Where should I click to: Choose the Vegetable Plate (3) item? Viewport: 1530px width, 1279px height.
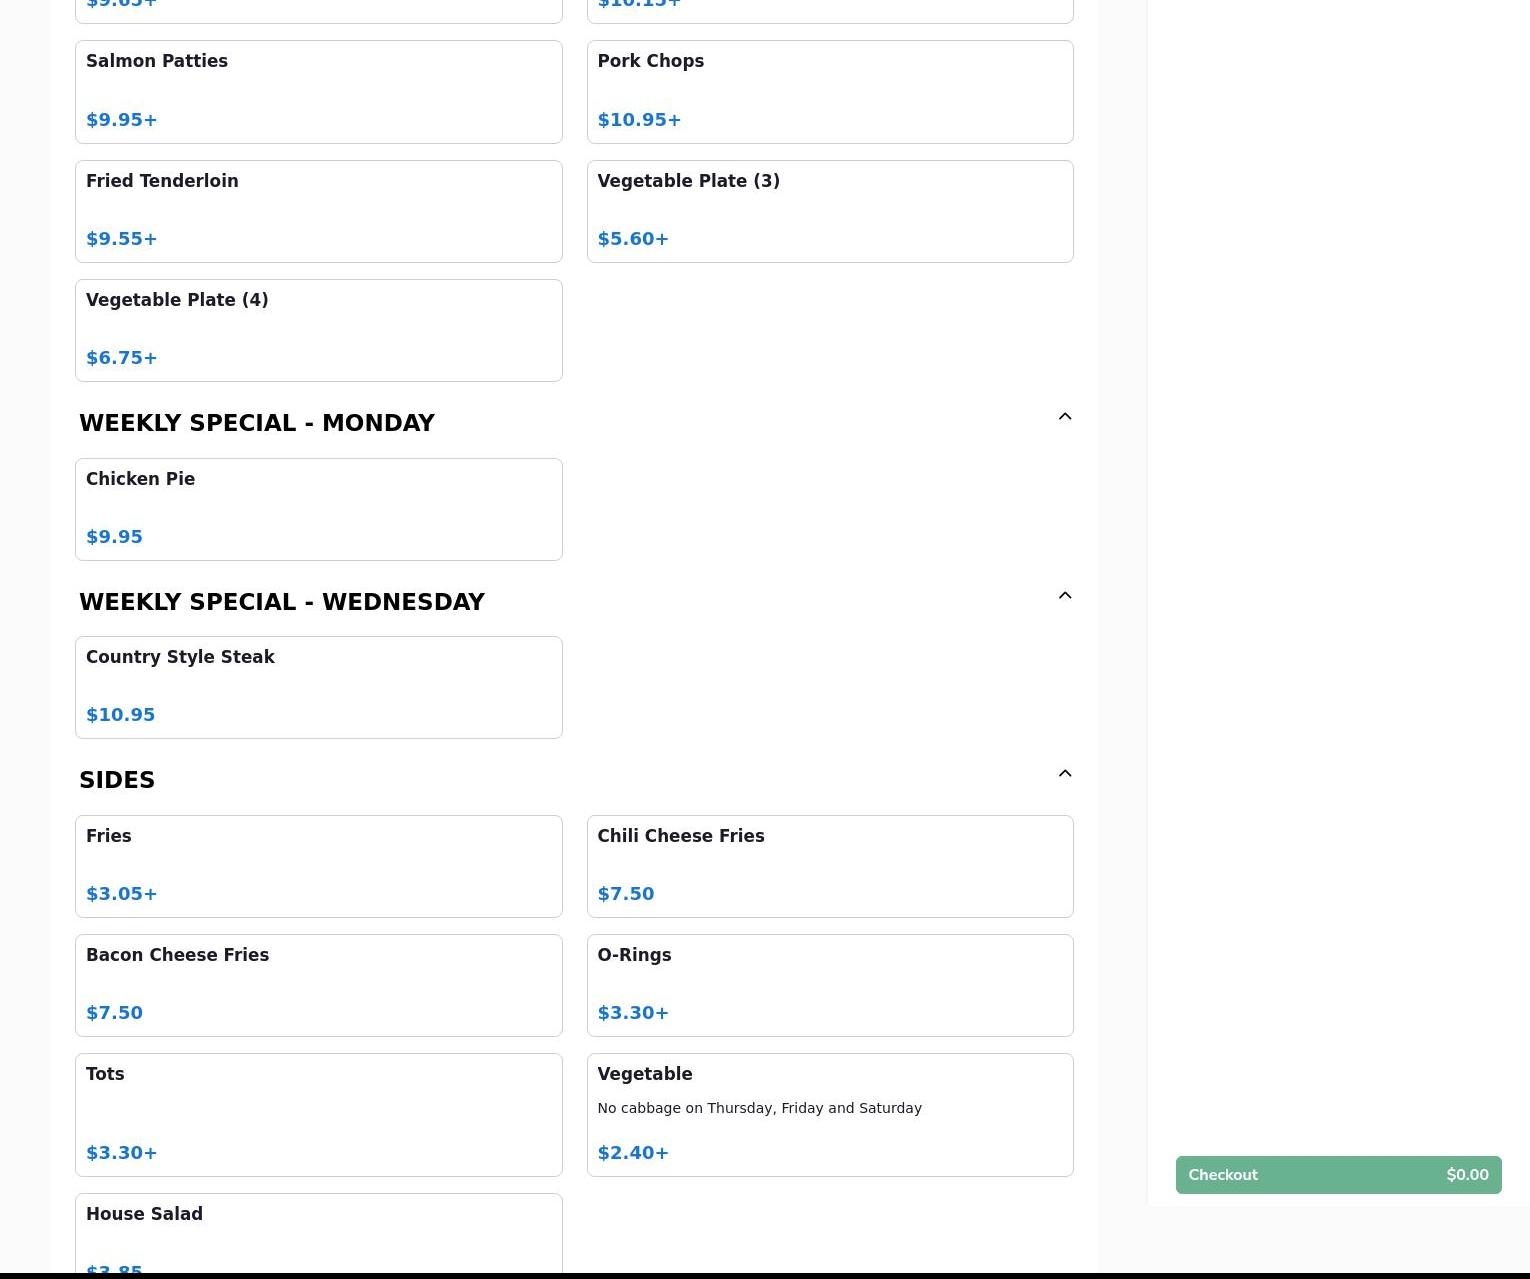tap(830, 211)
